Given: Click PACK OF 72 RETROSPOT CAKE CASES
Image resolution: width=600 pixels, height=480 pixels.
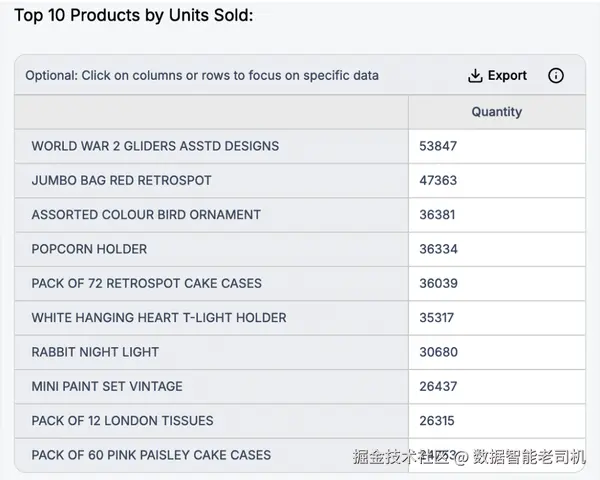Looking at the screenshot, I should 146,283.
